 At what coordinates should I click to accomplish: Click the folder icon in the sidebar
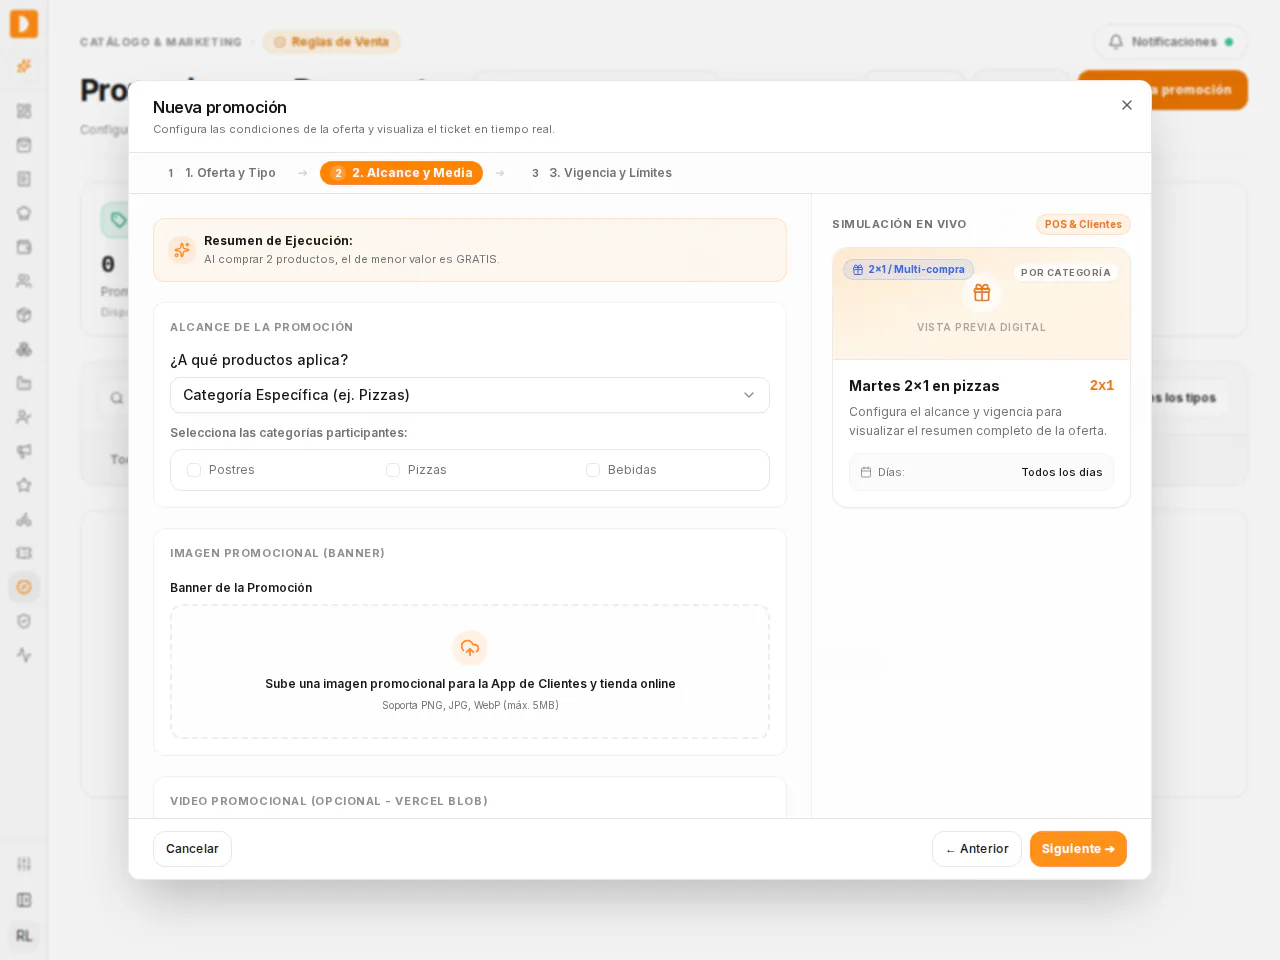pos(24,383)
